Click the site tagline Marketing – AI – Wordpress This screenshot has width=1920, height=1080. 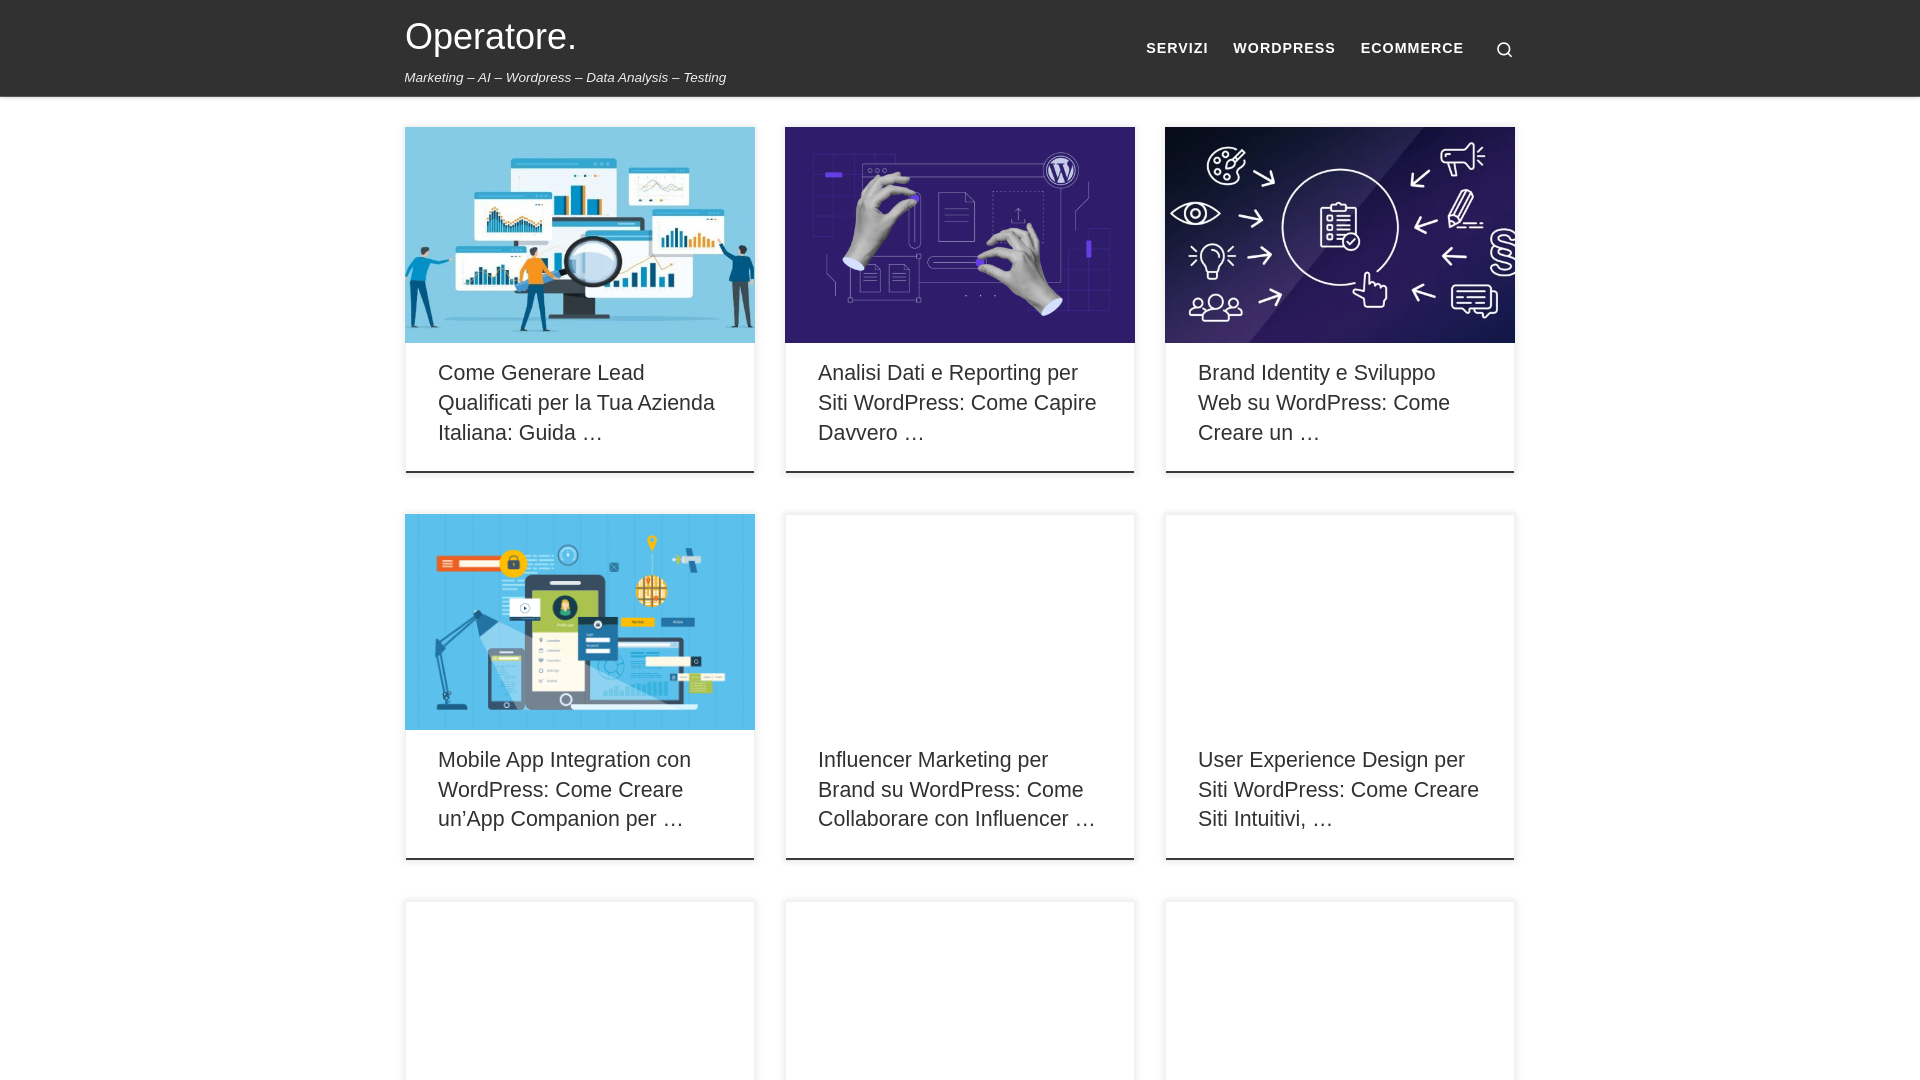point(565,78)
